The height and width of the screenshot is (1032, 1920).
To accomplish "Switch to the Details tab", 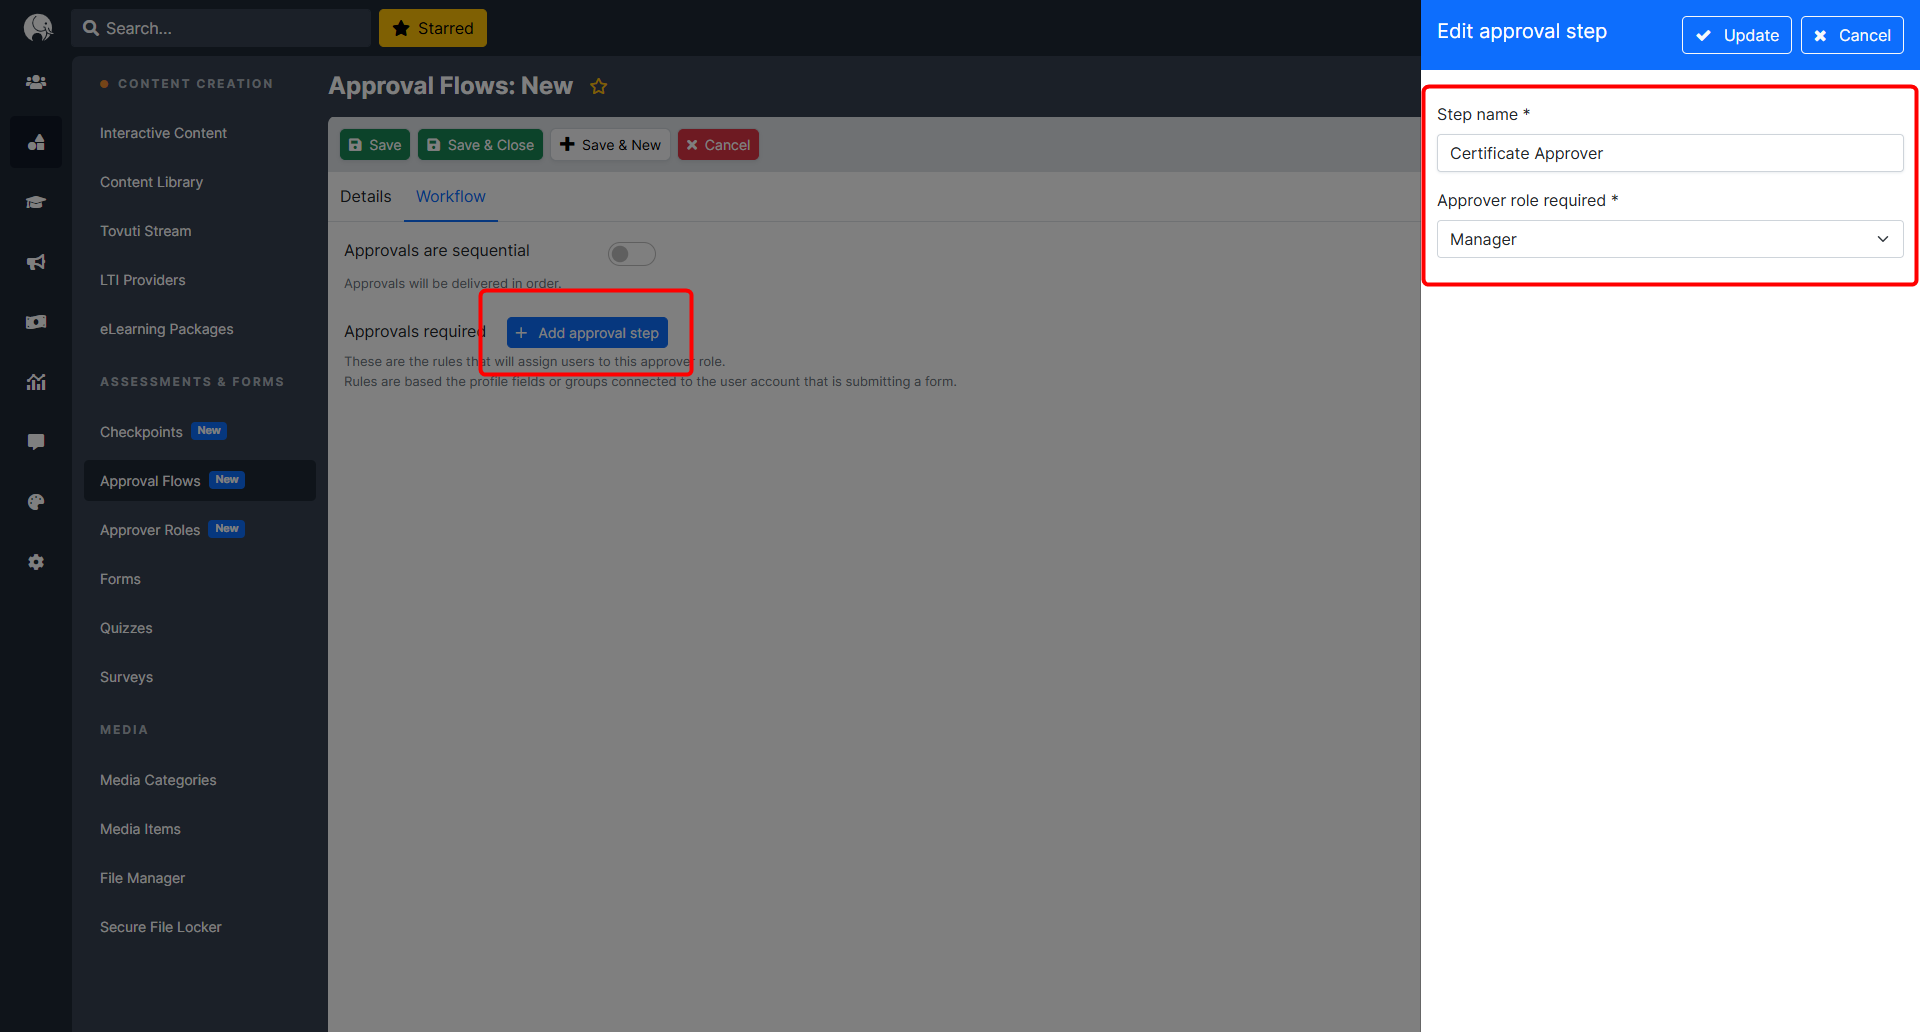I will (x=365, y=197).
